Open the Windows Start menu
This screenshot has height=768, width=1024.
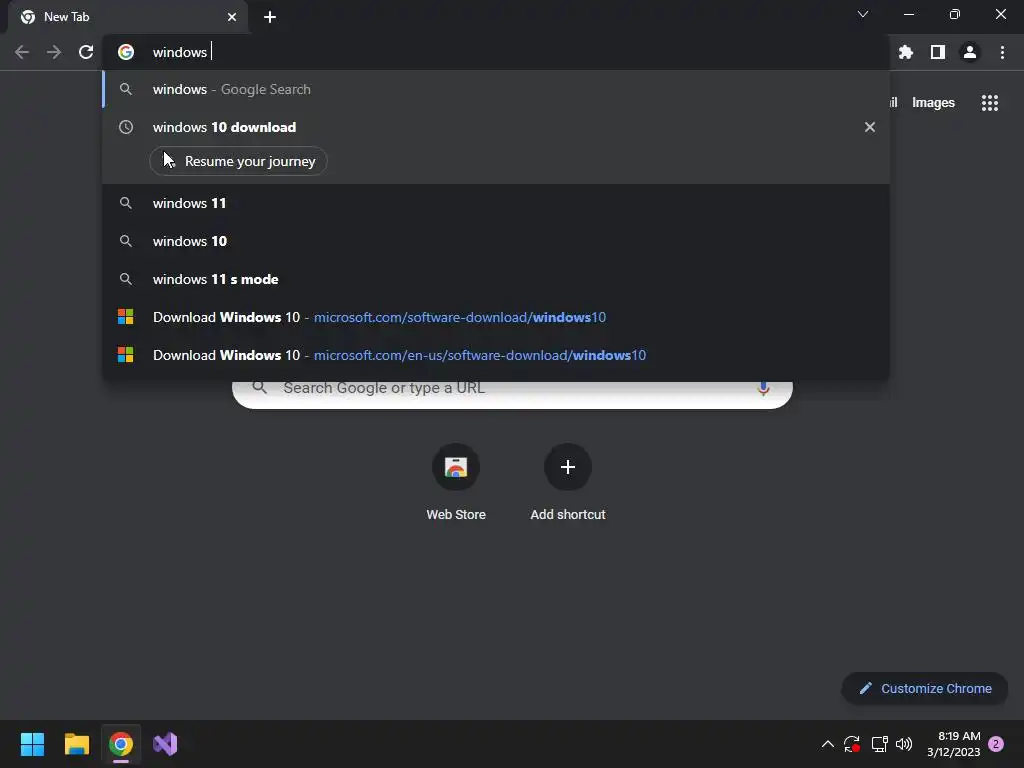[x=32, y=744]
